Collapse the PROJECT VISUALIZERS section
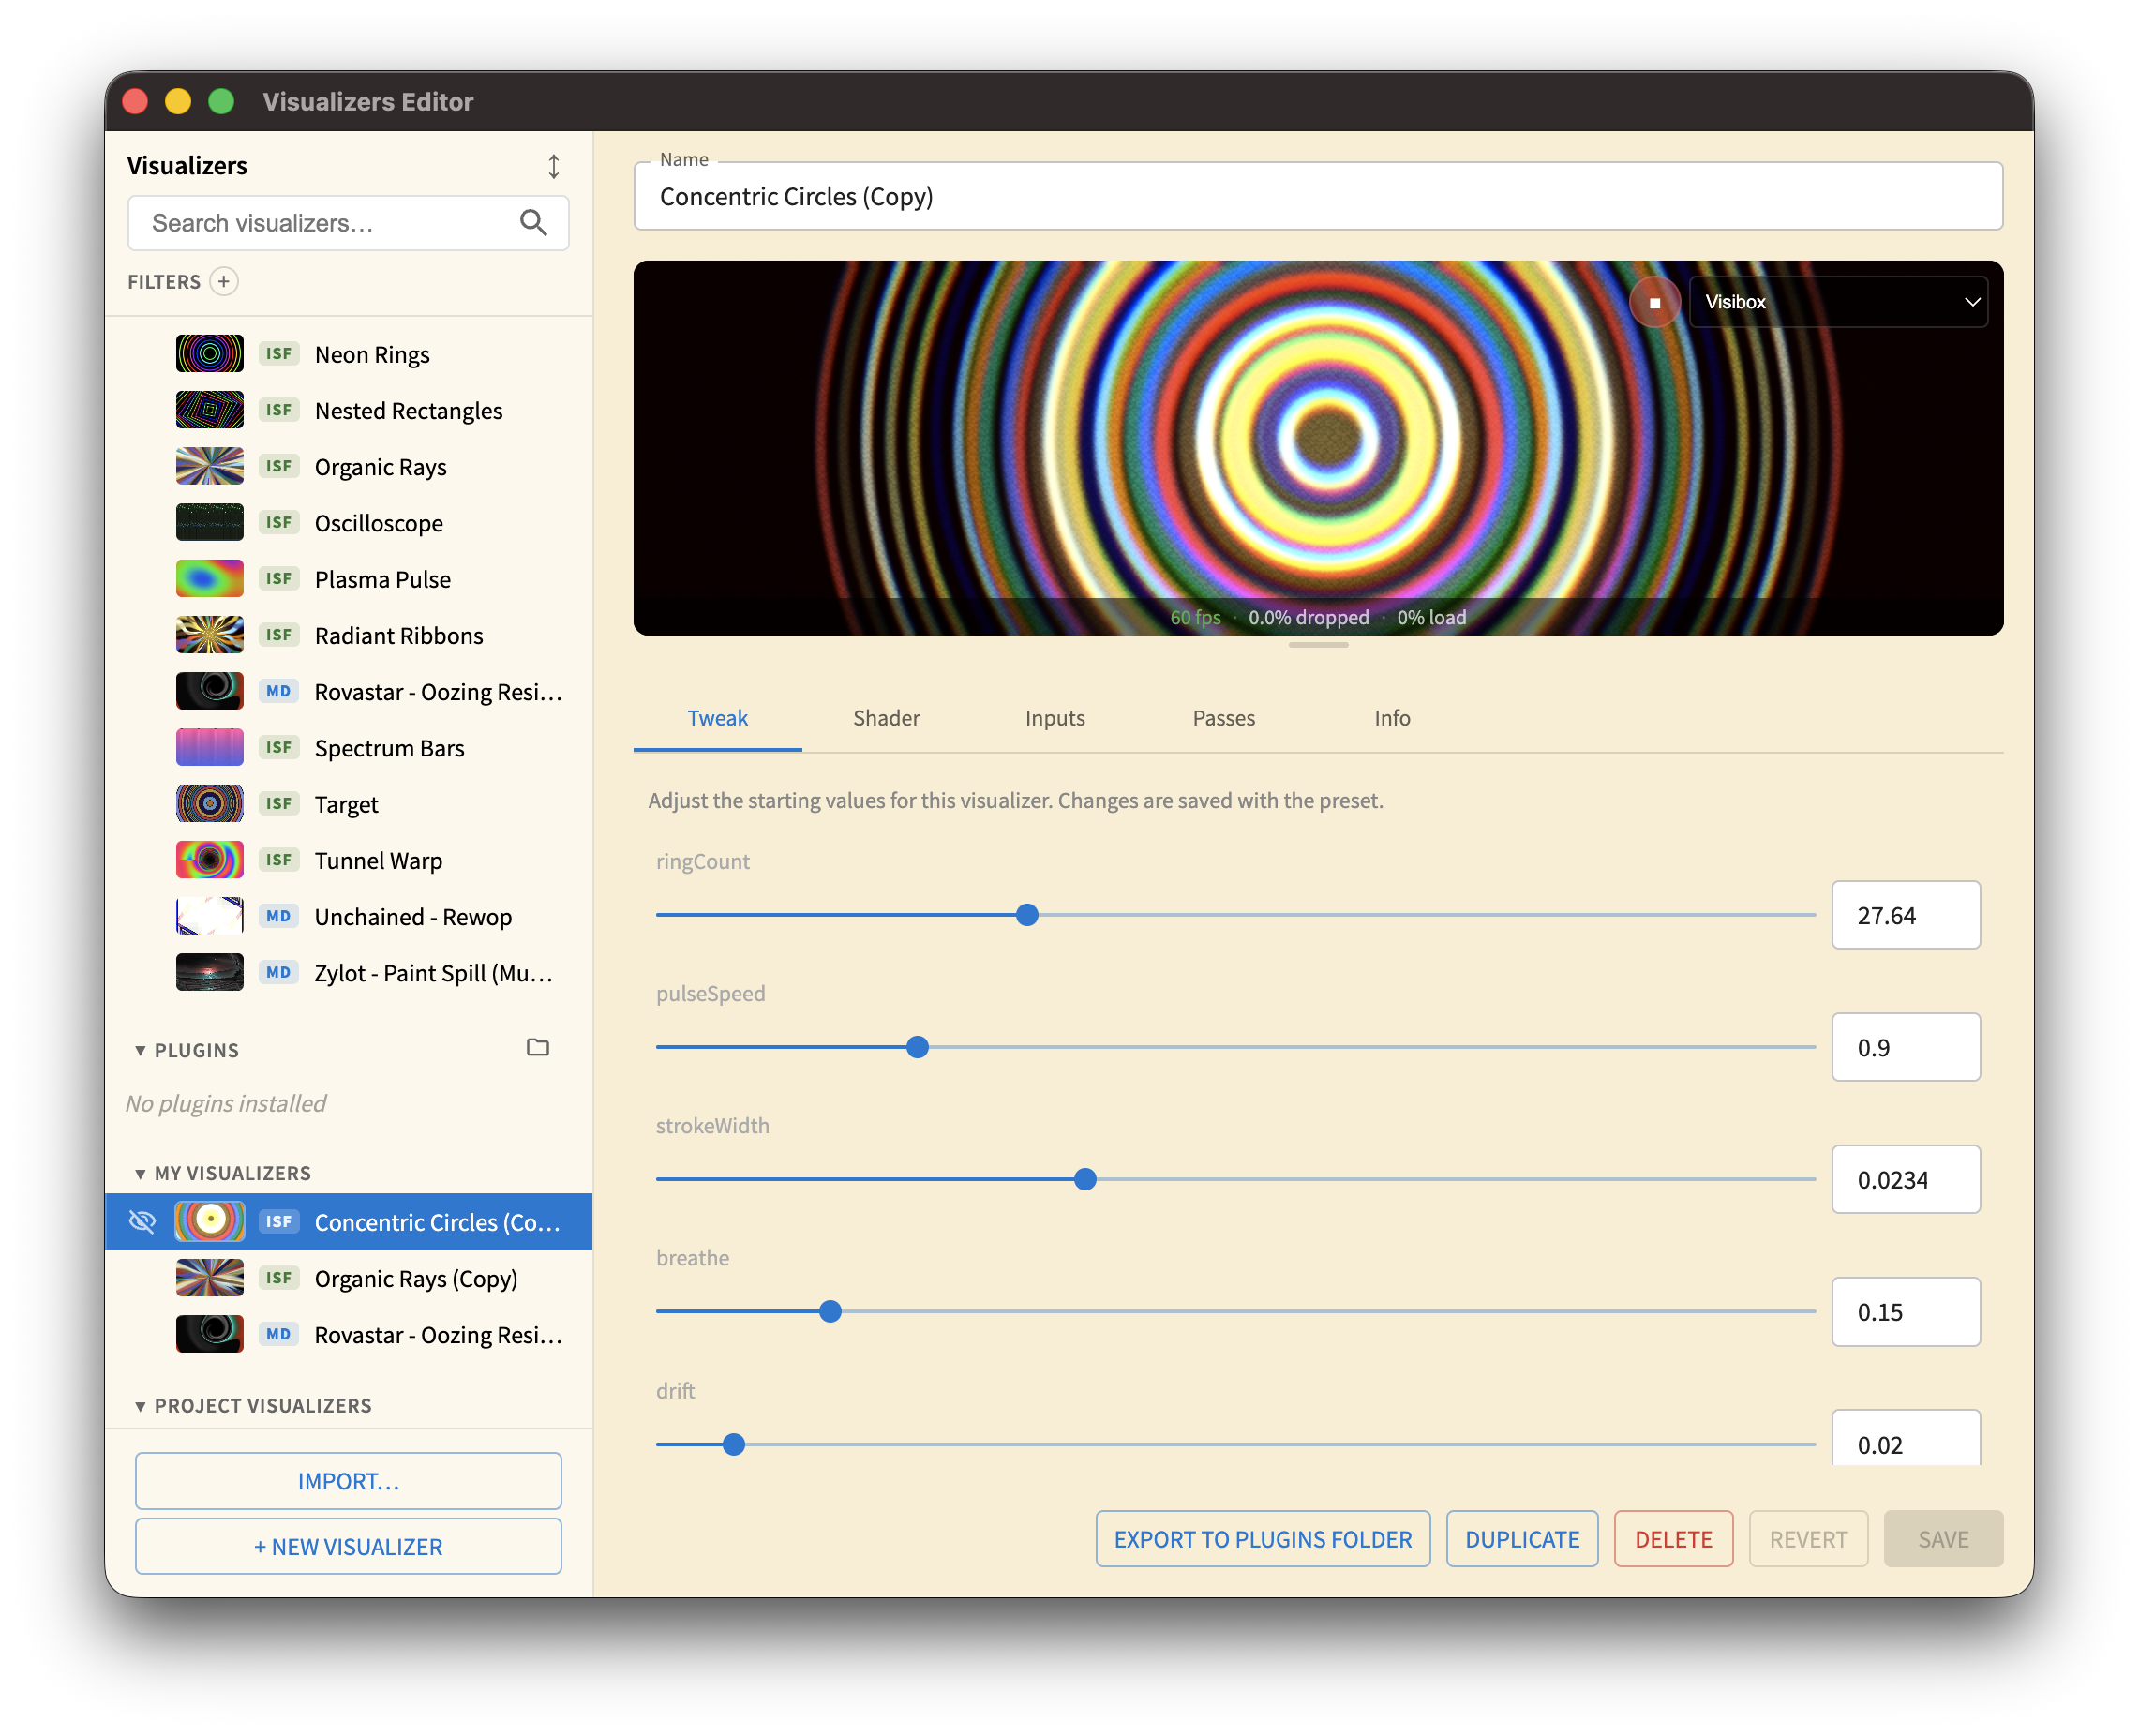 (140, 1405)
